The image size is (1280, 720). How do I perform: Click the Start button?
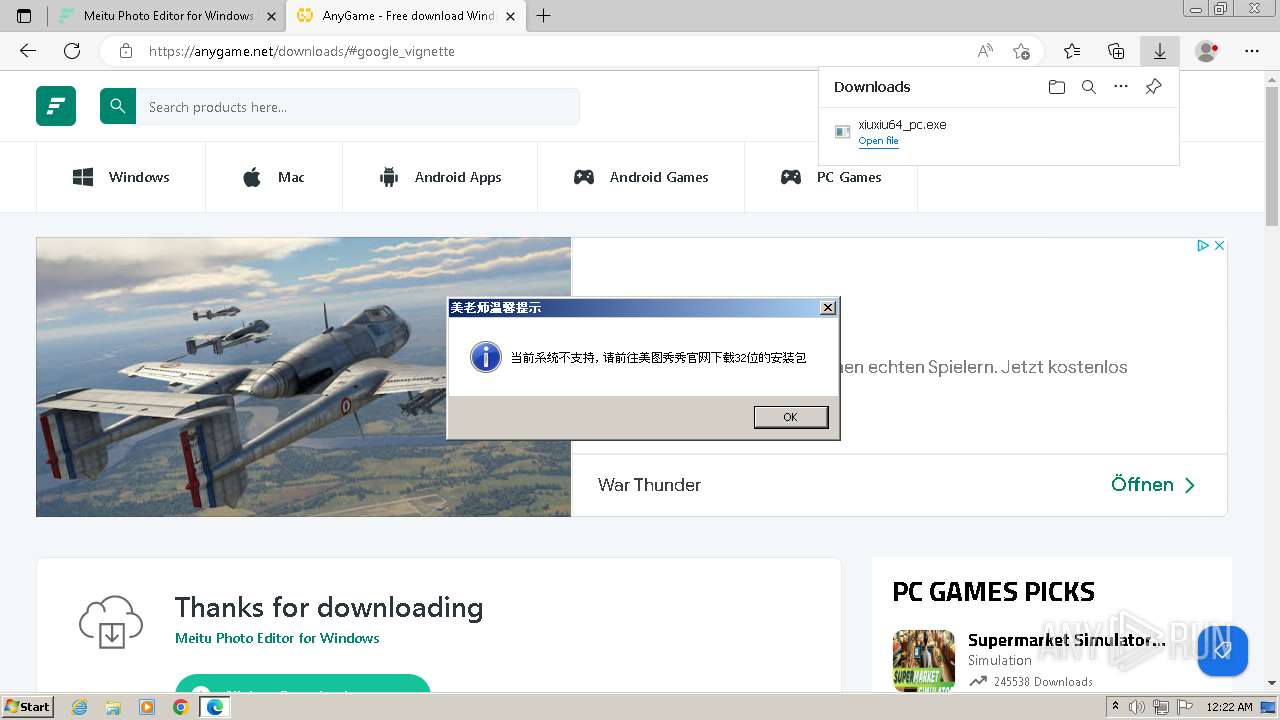[x=28, y=707]
